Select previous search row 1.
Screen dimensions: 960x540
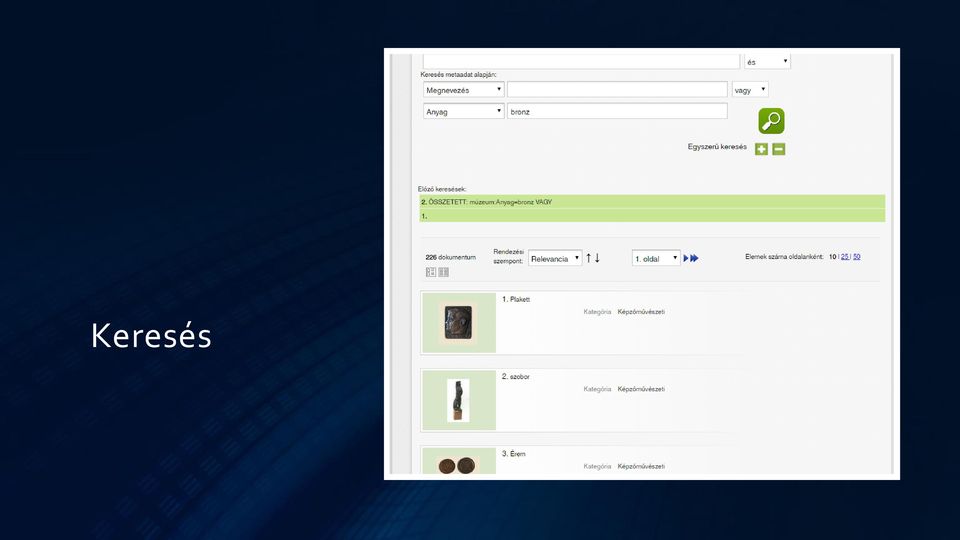(652, 216)
